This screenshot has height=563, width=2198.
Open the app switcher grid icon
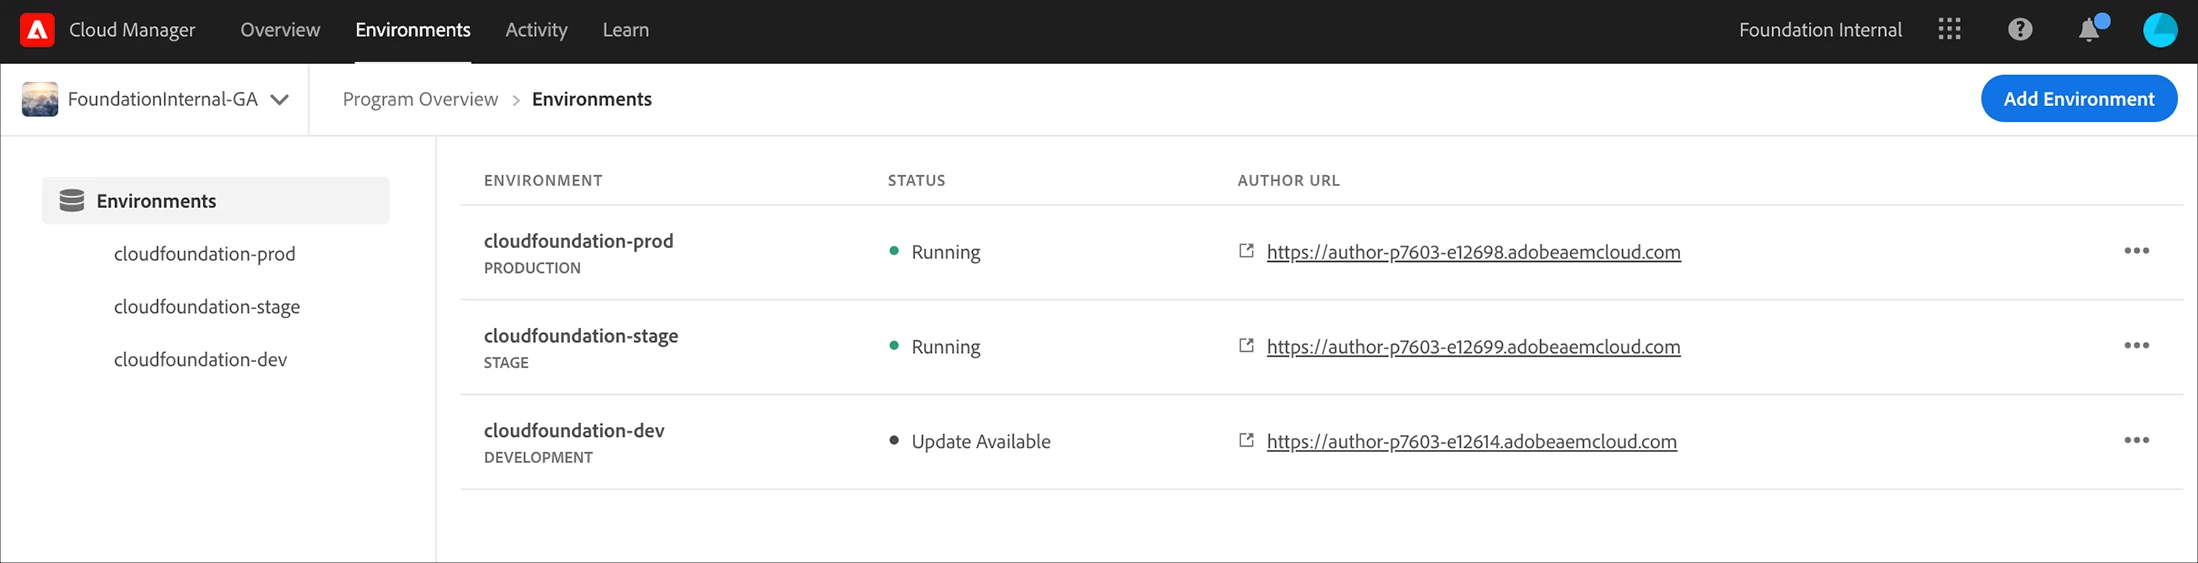point(1949,29)
